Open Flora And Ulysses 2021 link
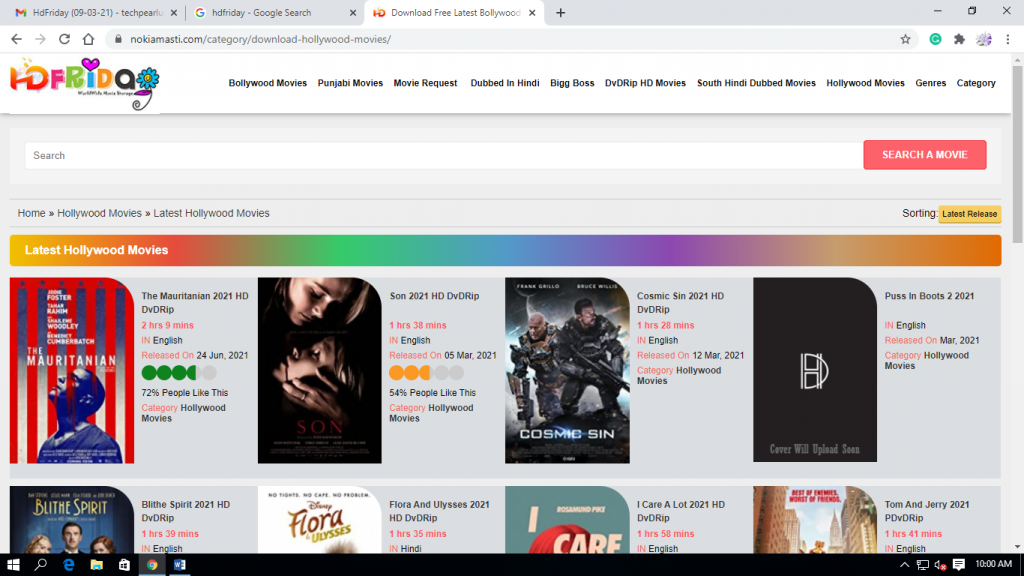Screen dimensions: 1024x576 [x=440, y=511]
